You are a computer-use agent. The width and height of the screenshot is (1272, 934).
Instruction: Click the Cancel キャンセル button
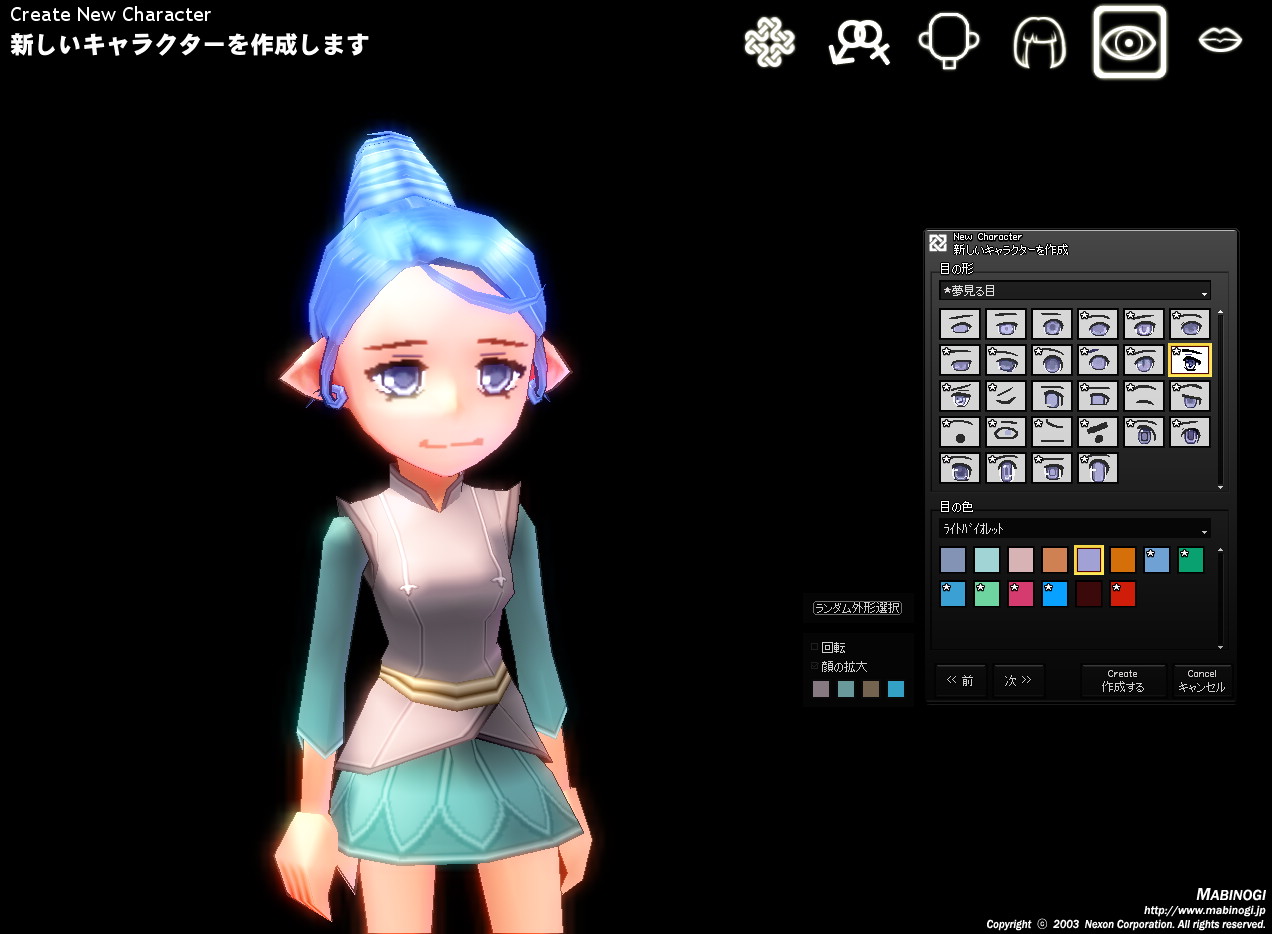(x=1201, y=681)
